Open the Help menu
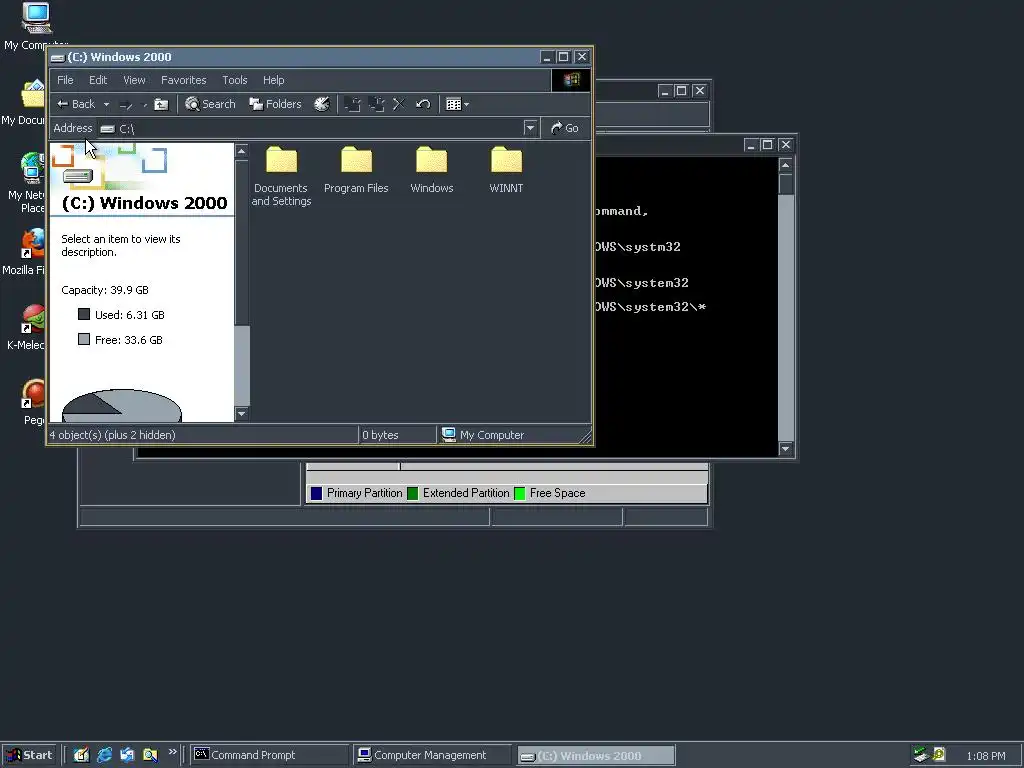Image resolution: width=1024 pixels, height=768 pixels. [x=274, y=80]
